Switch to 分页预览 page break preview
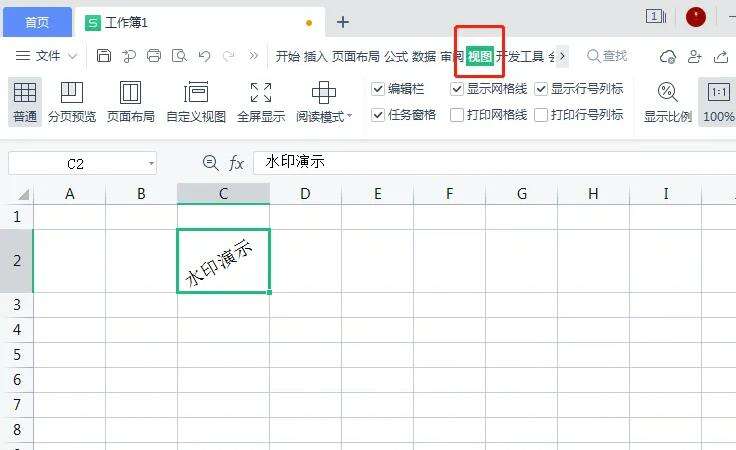This screenshot has width=736, height=450. 72,102
